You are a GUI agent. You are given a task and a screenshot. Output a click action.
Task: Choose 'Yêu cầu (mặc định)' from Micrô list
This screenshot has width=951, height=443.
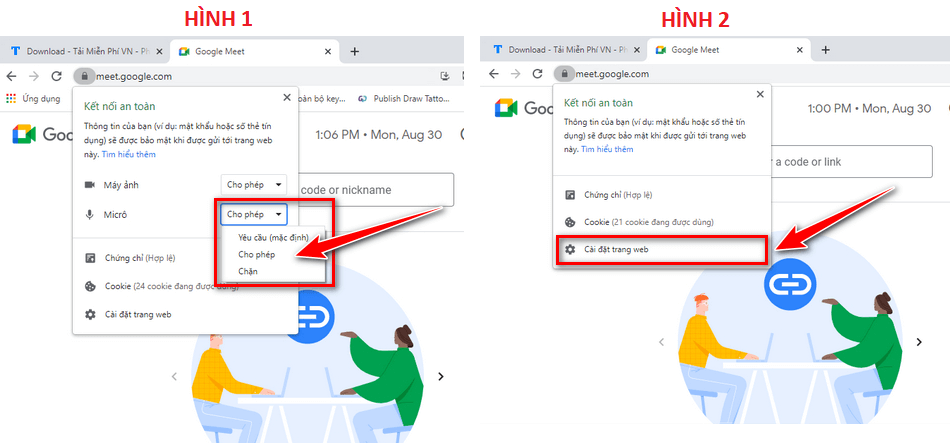click(x=272, y=238)
